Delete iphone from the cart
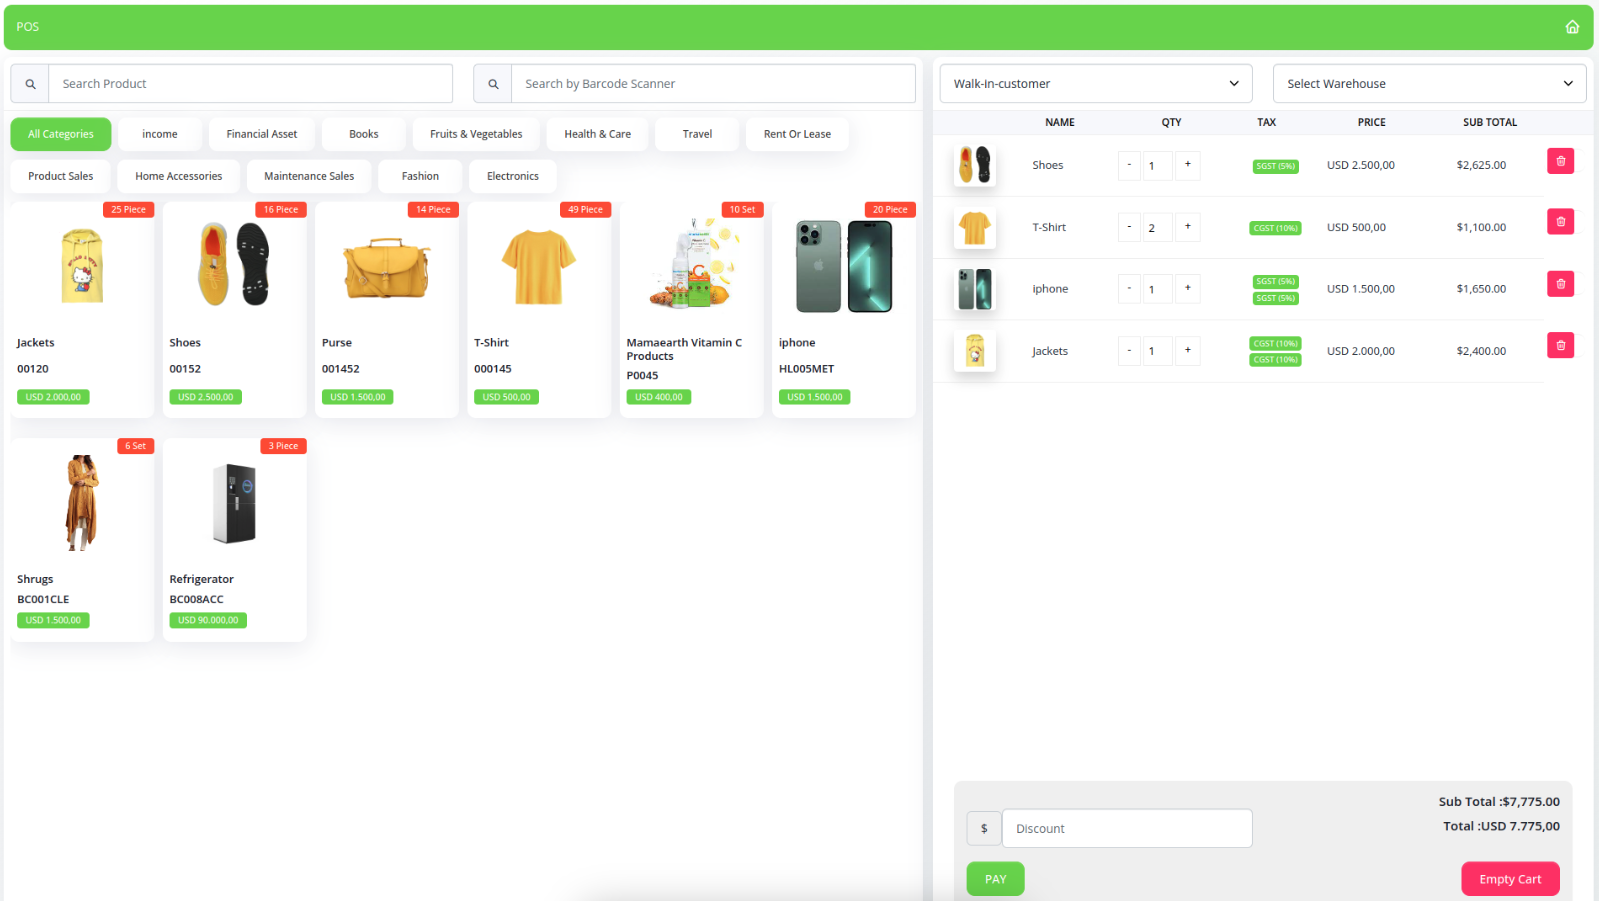 (x=1560, y=284)
